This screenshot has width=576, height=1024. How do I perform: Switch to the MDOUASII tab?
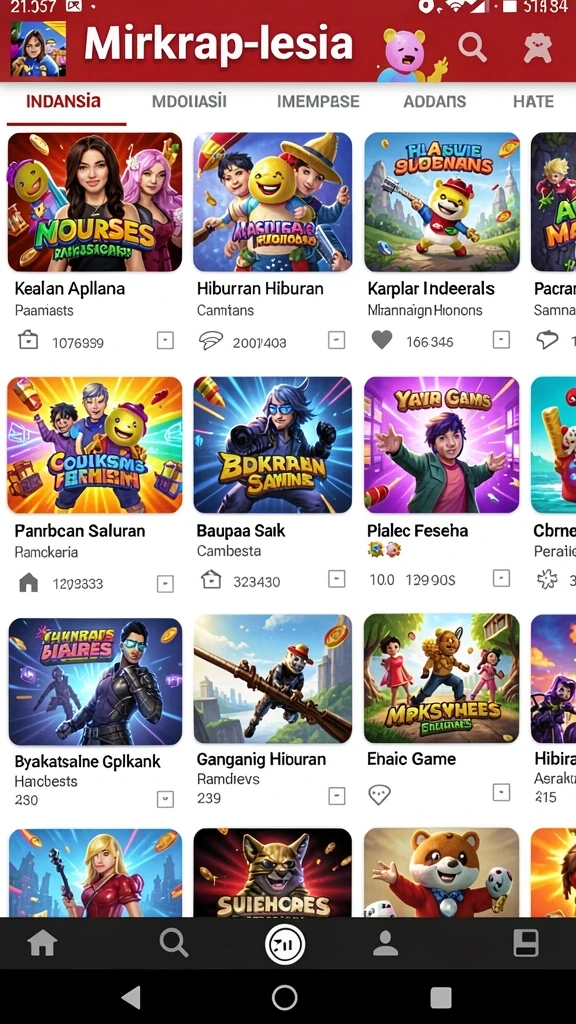click(189, 101)
